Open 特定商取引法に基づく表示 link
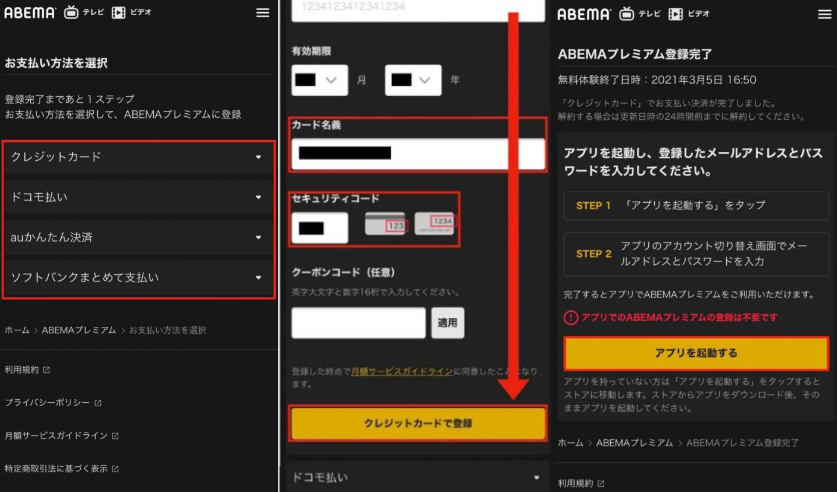Viewport: 837px width, 492px height. coord(61,469)
